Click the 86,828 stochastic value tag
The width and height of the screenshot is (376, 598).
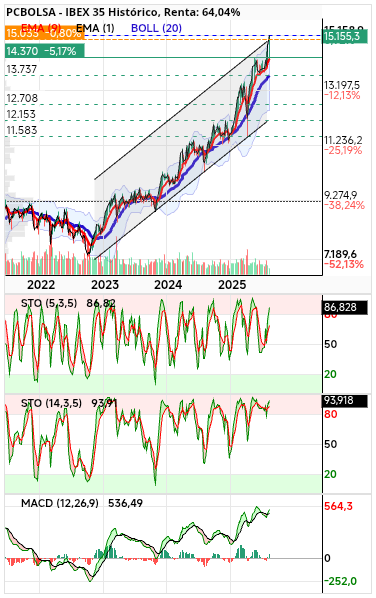345,307
